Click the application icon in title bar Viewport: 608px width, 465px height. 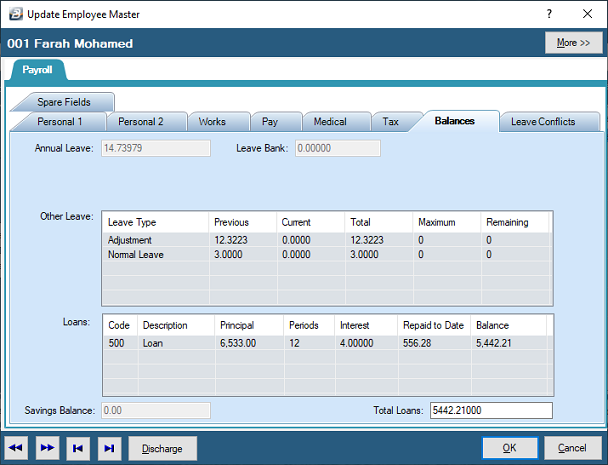pyautogui.click(x=16, y=14)
